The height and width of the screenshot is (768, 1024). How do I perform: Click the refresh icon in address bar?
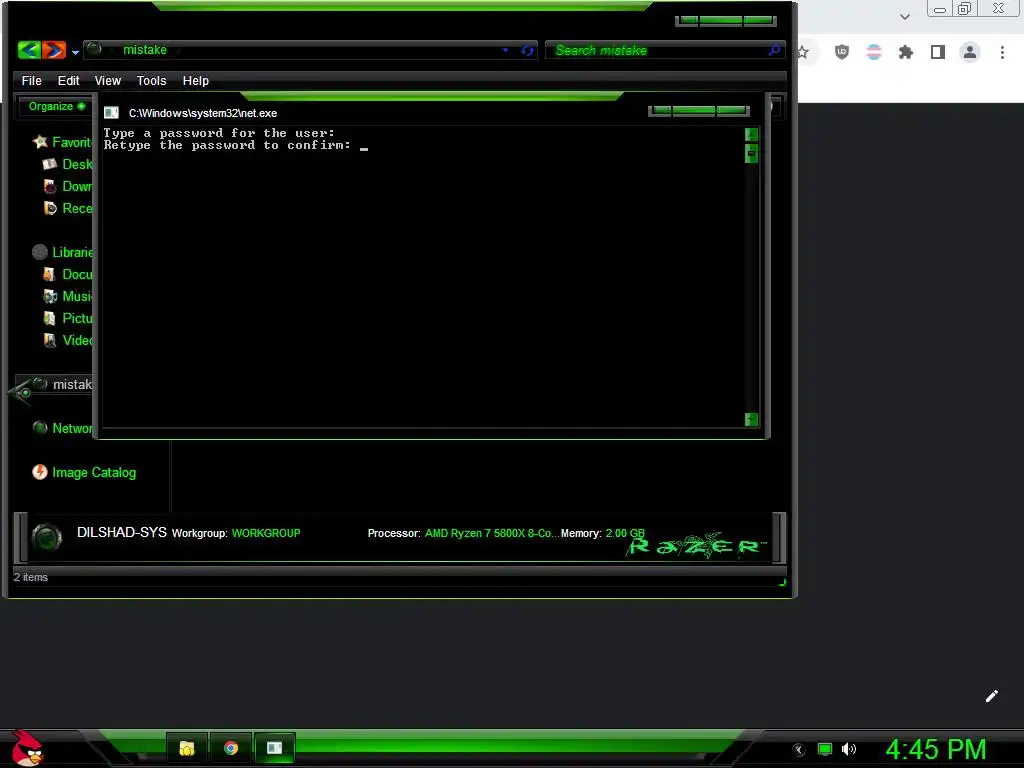point(528,50)
